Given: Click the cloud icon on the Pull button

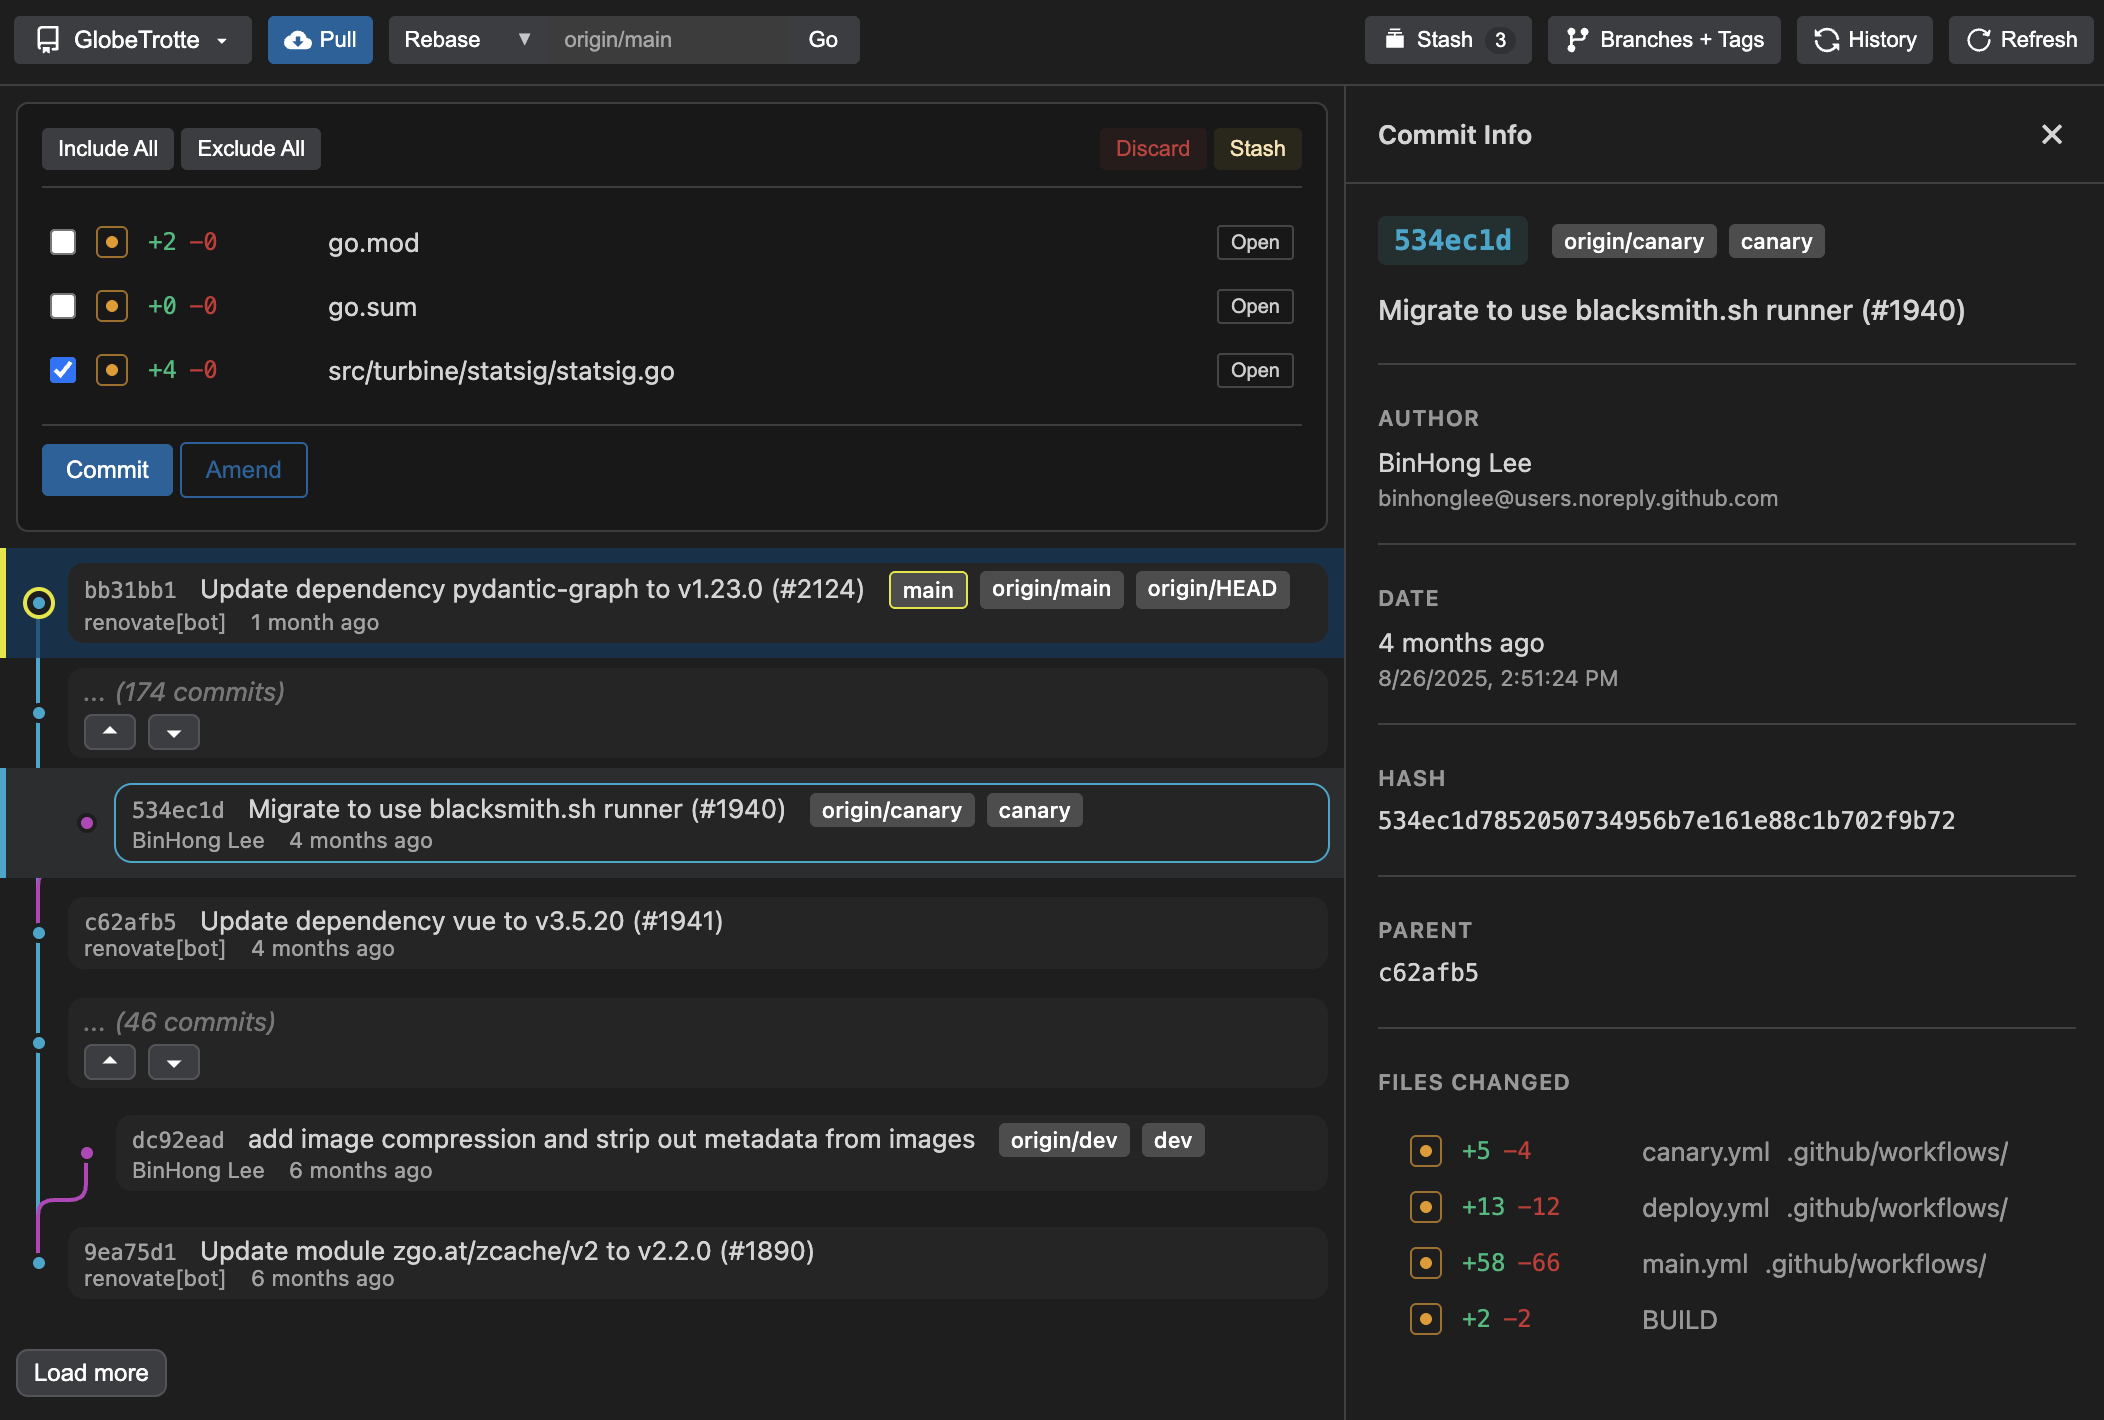Looking at the screenshot, I should coord(296,40).
